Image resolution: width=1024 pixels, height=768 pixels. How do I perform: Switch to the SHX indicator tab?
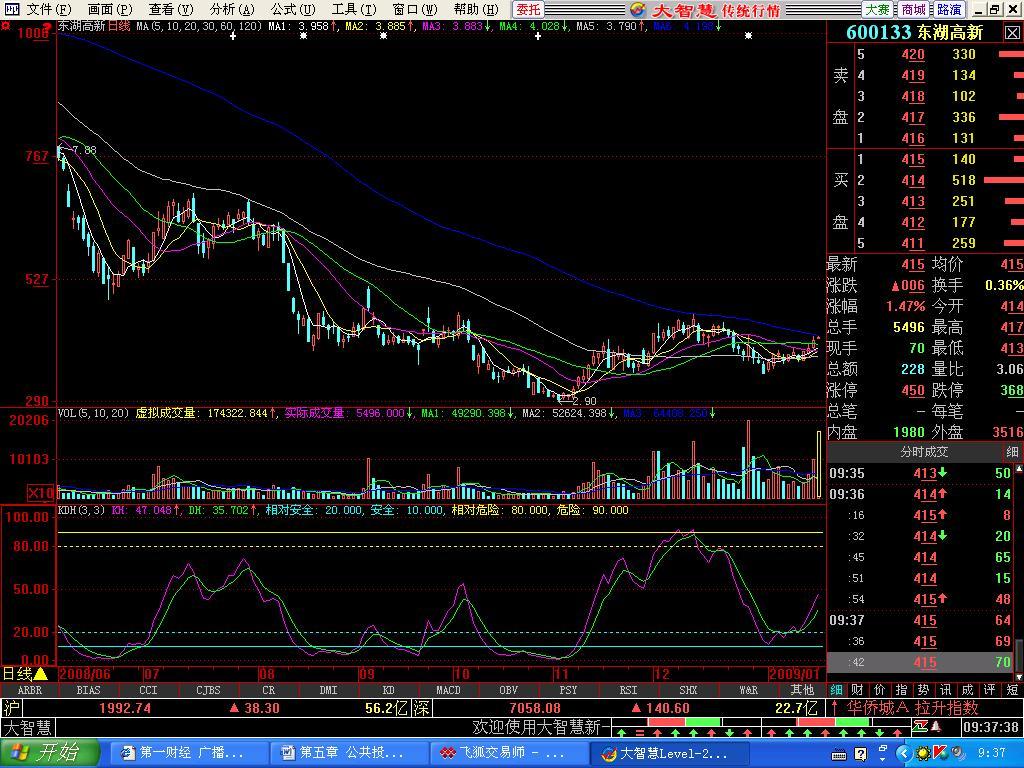coord(688,690)
